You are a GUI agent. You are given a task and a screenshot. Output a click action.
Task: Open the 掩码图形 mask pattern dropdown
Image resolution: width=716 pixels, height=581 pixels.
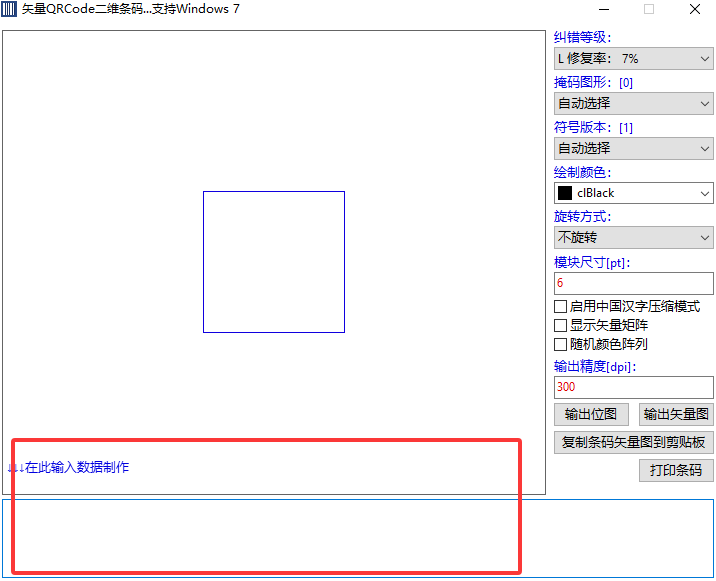click(633, 103)
